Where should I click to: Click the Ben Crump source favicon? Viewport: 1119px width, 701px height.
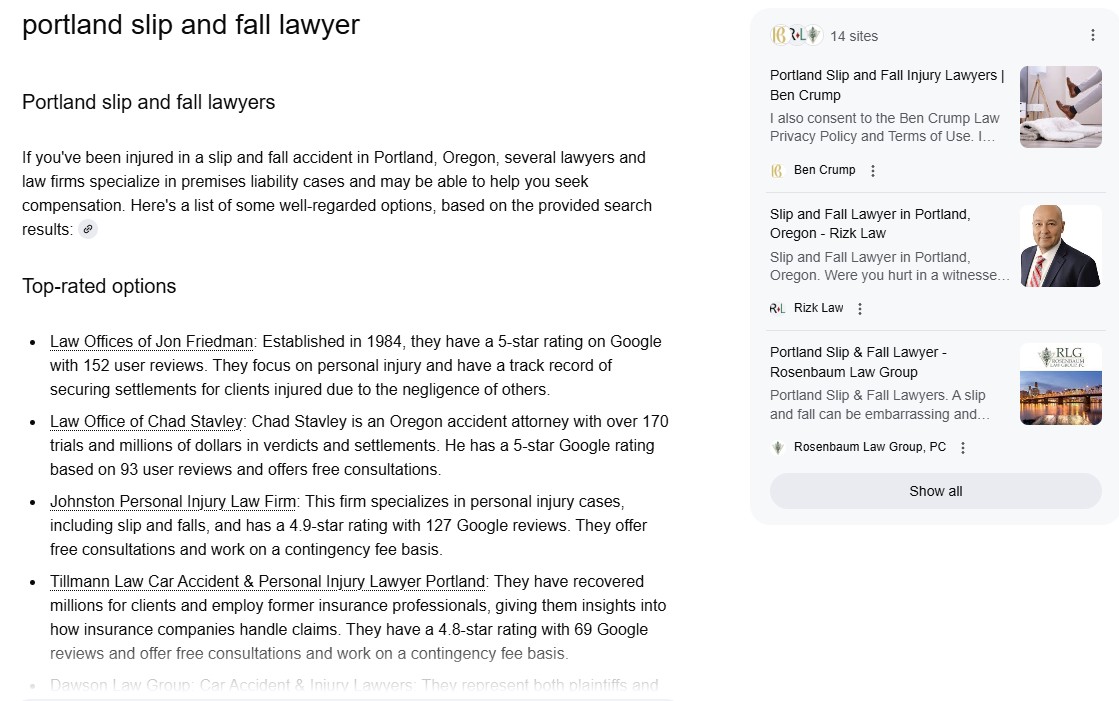777,171
